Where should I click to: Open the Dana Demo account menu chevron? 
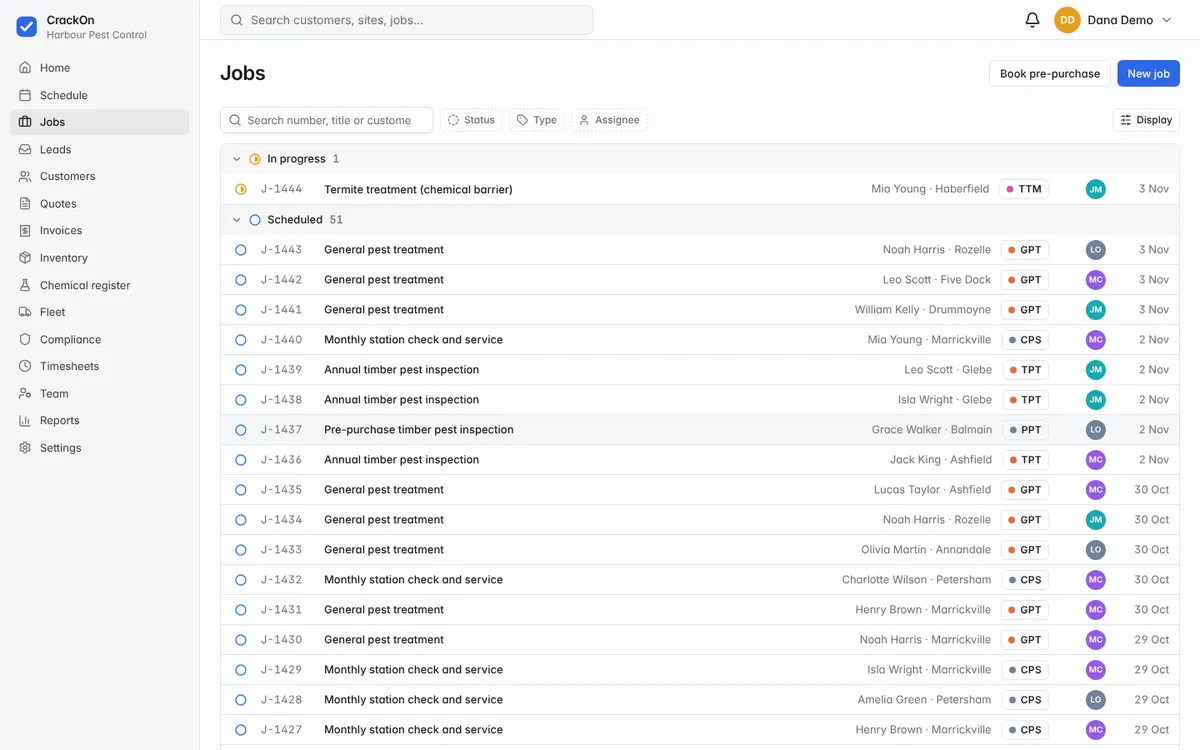[x=1166, y=20]
